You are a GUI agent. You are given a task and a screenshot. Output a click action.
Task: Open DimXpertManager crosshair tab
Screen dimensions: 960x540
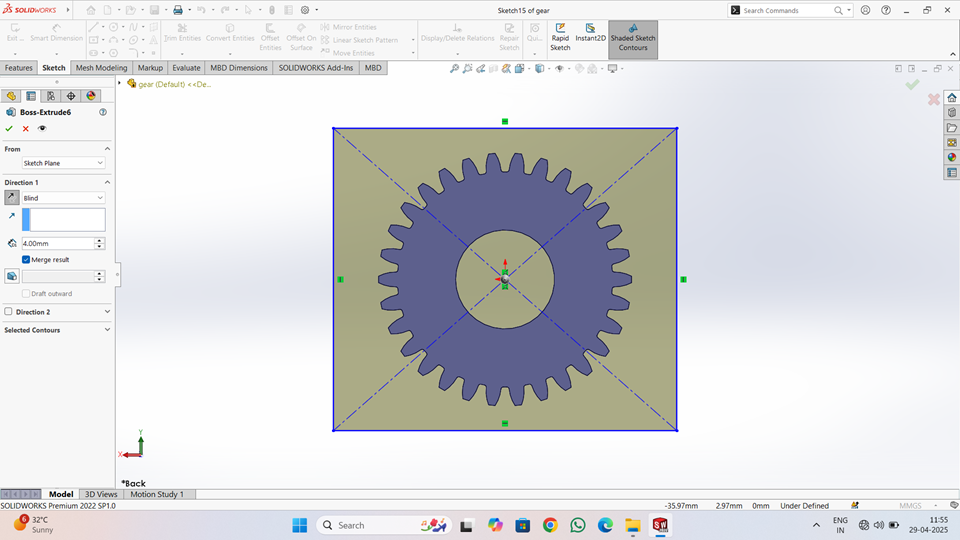tap(71, 96)
